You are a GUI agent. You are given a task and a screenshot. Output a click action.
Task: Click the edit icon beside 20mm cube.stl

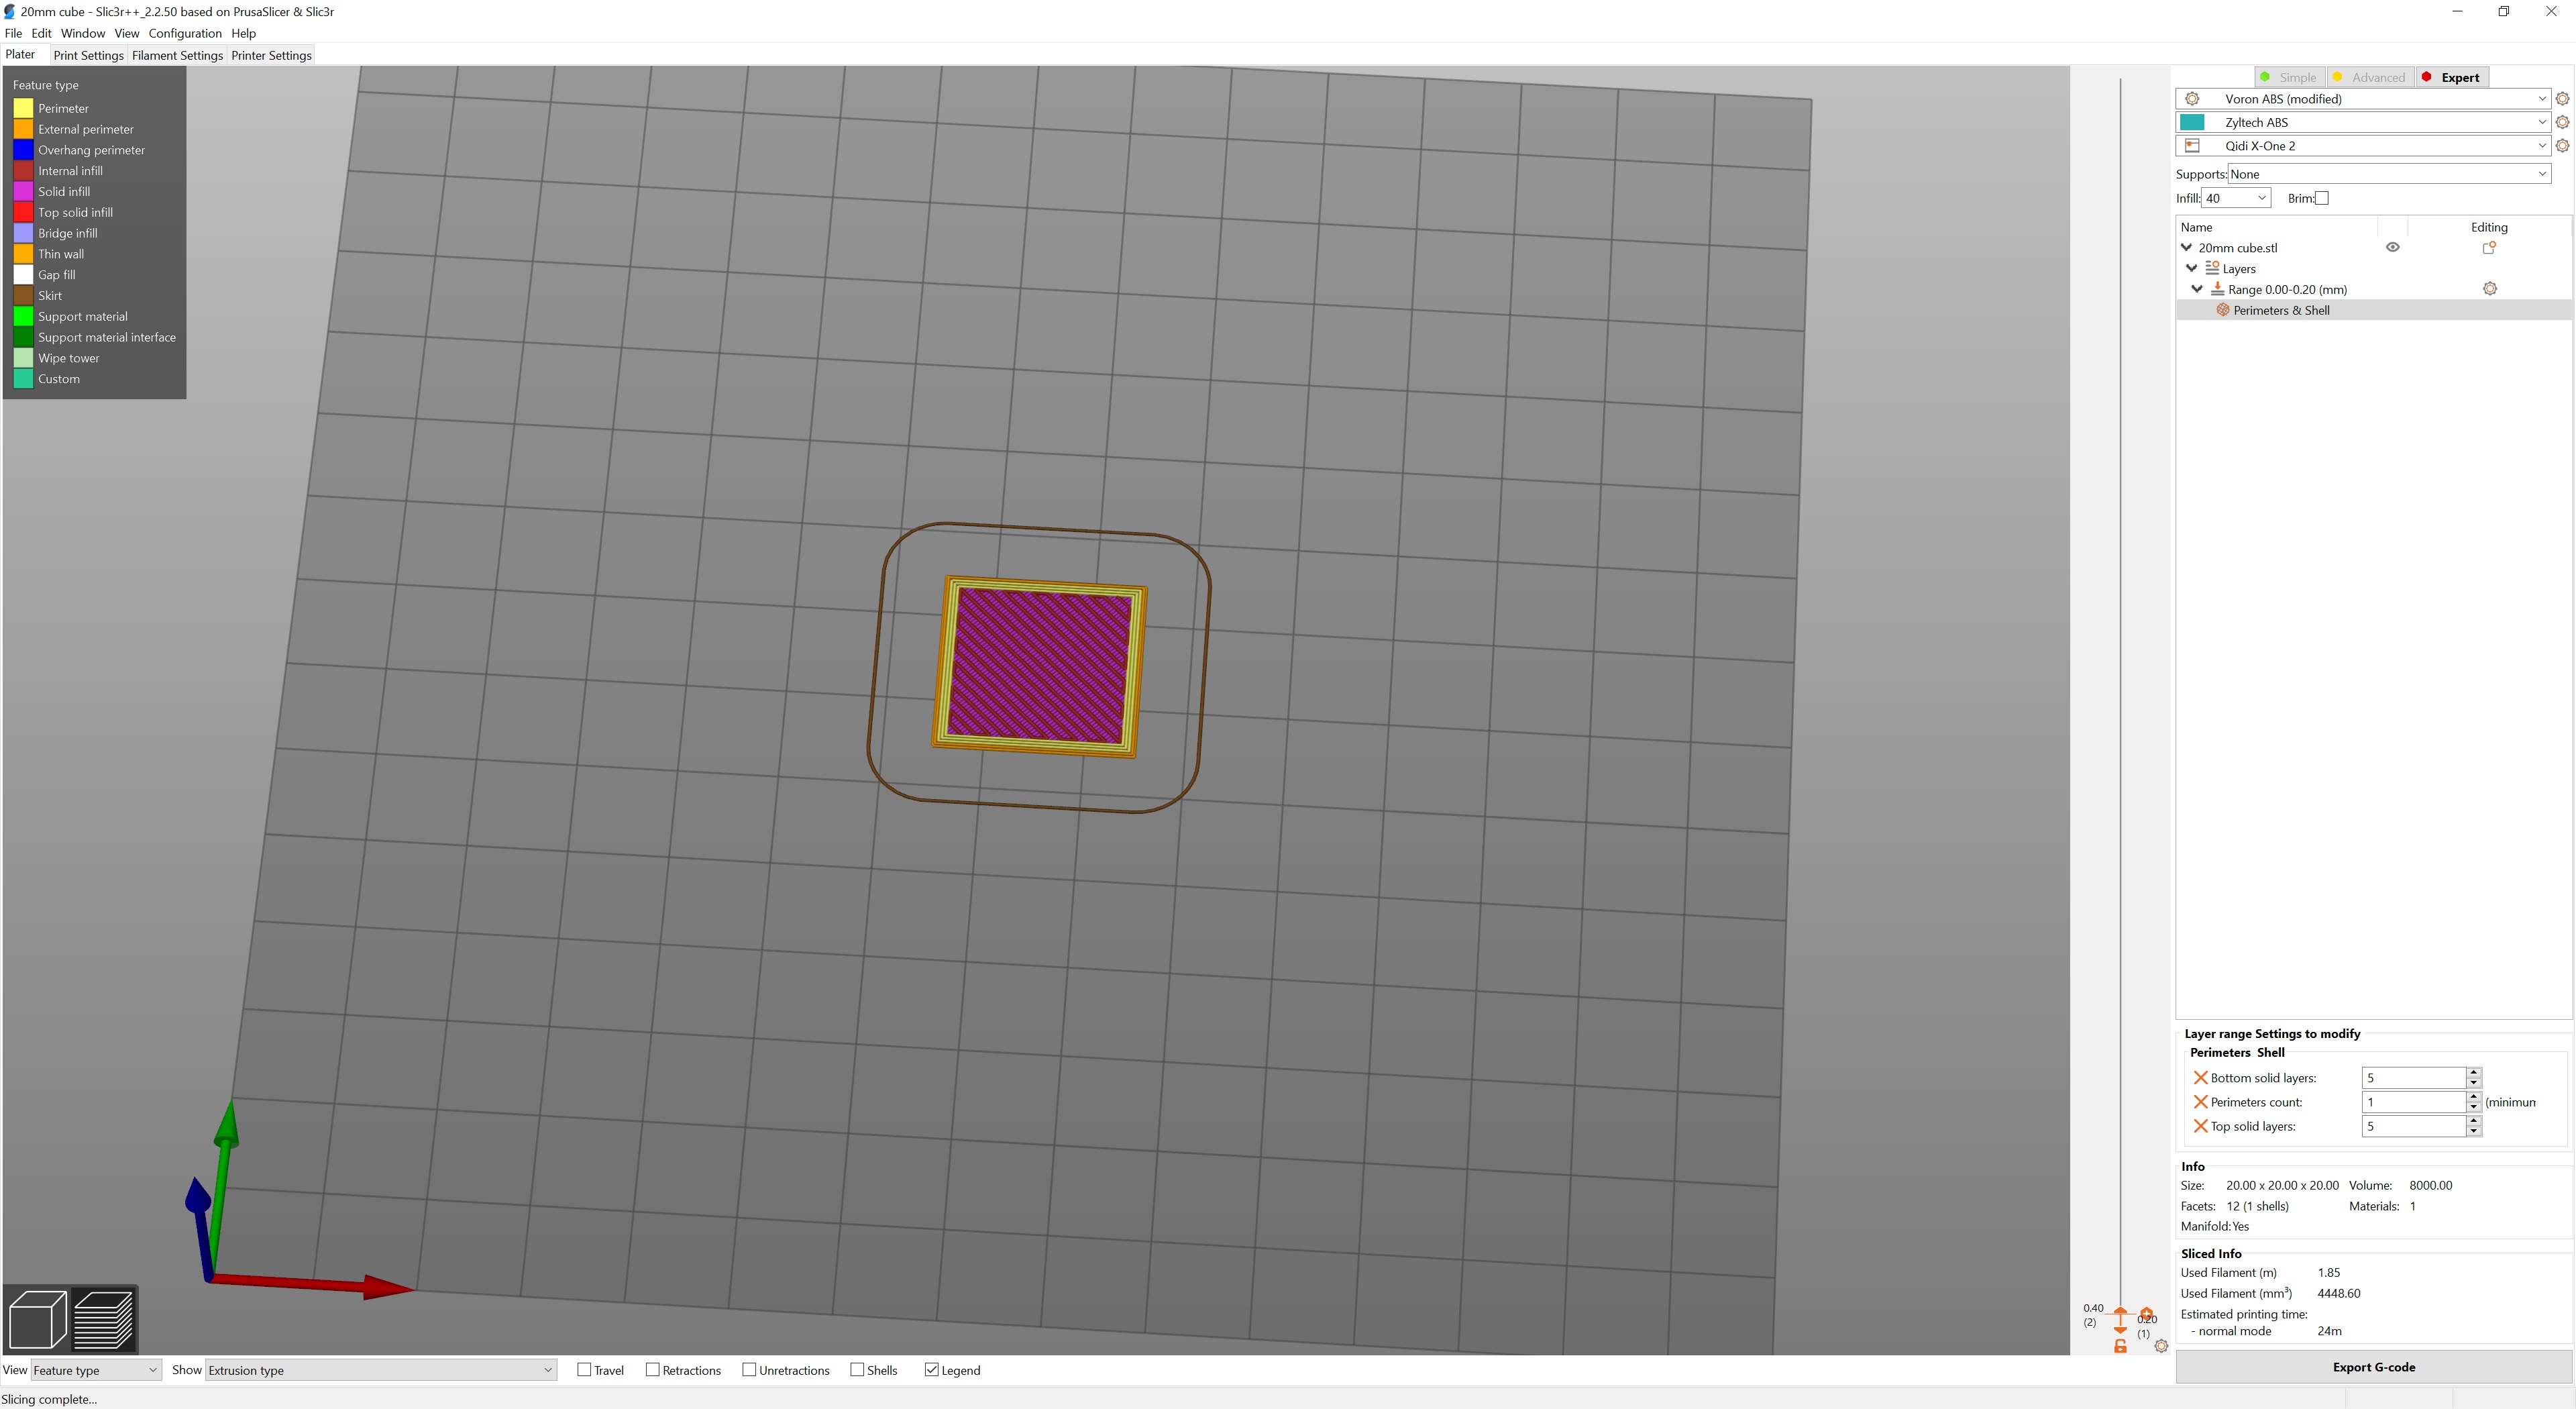click(2488, 247)
